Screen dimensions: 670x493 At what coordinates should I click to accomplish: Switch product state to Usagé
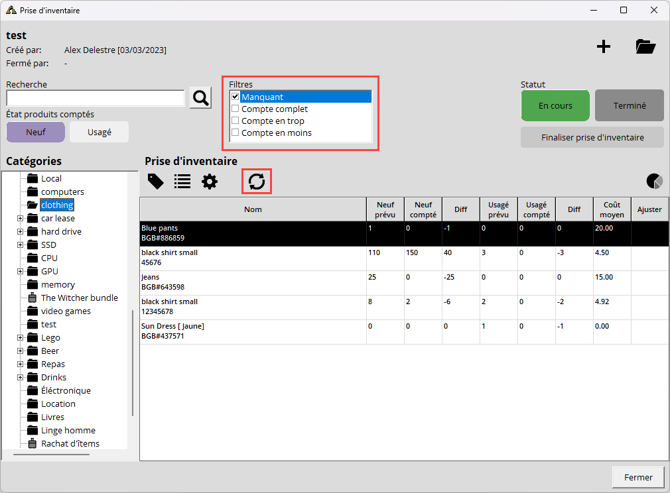click(99, 132)
